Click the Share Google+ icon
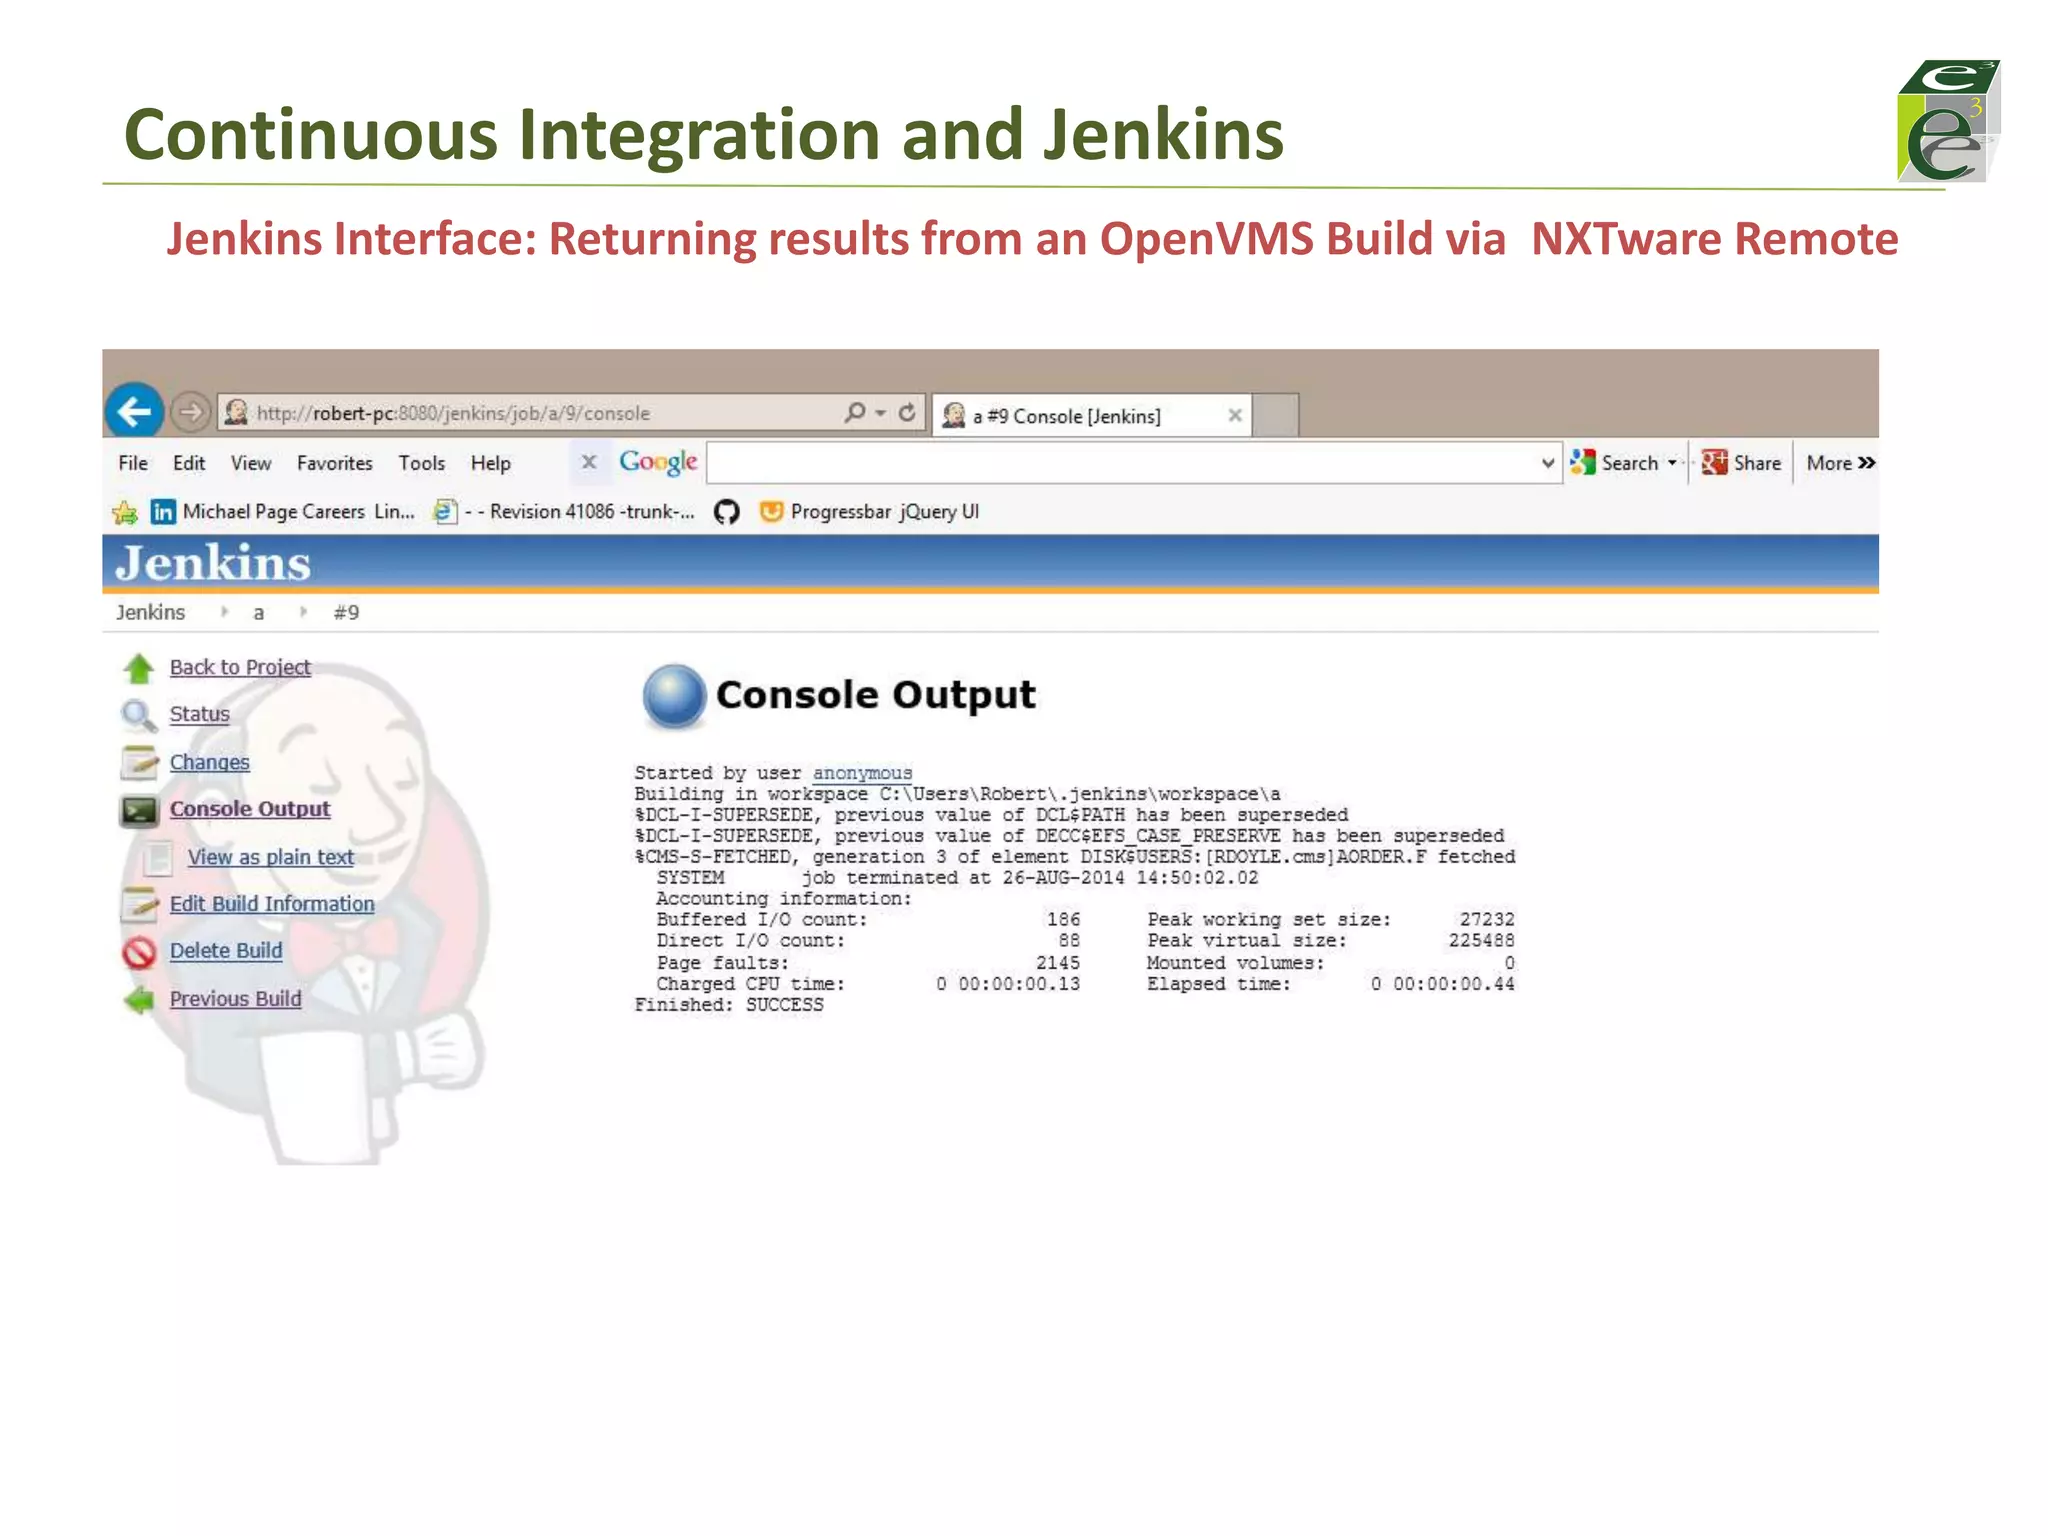Image resolution: width=2048 pixels, height=1536 pixels. point(1714,462)
